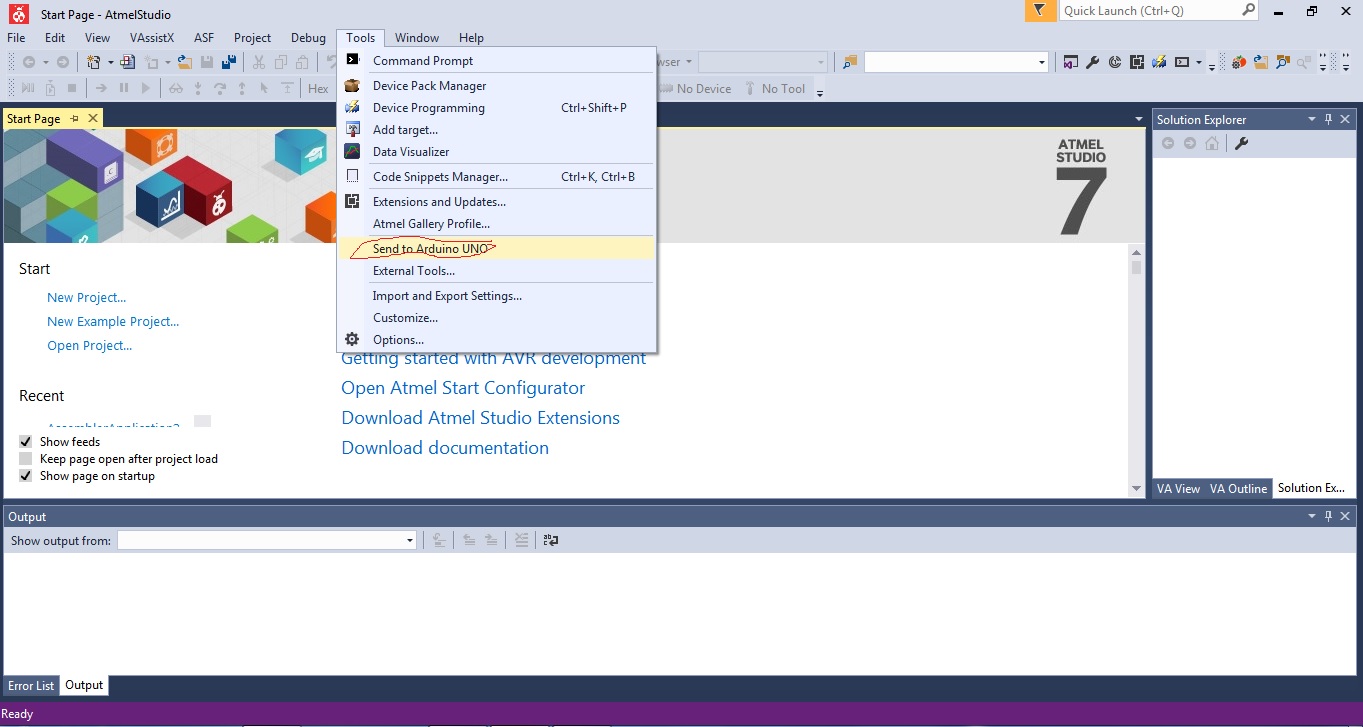Pin the Output panel
1363x727 pixels.
[x=1329, y=517]
